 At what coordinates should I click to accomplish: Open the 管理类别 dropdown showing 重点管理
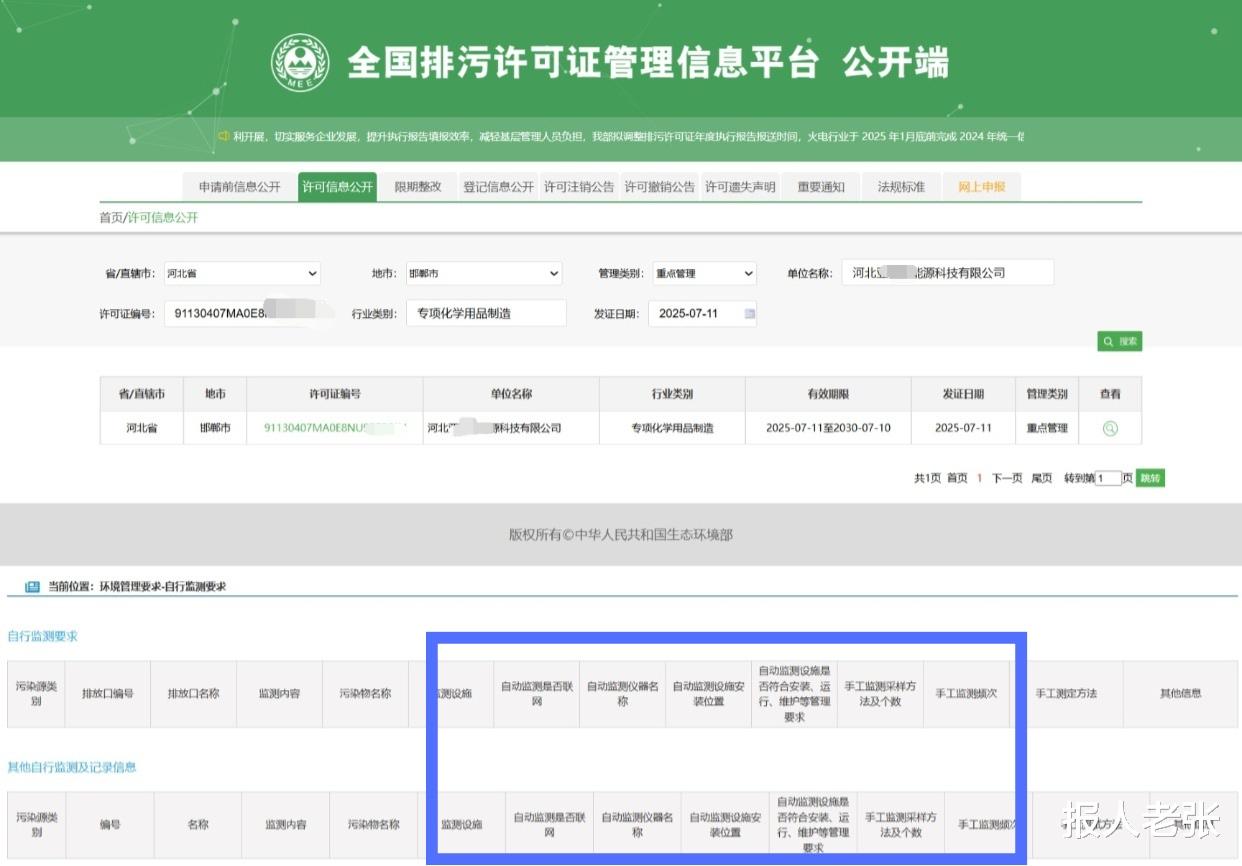705,273
